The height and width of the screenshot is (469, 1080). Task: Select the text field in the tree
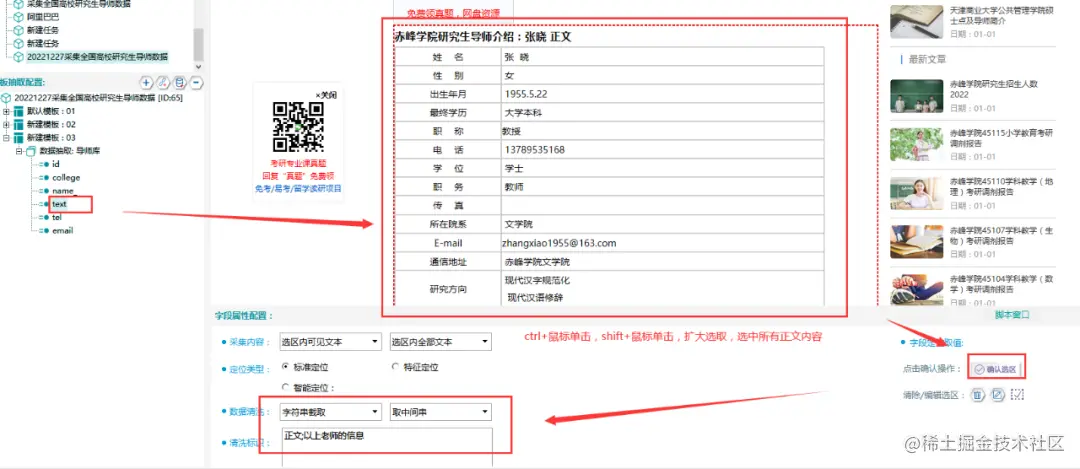[59, 204]
